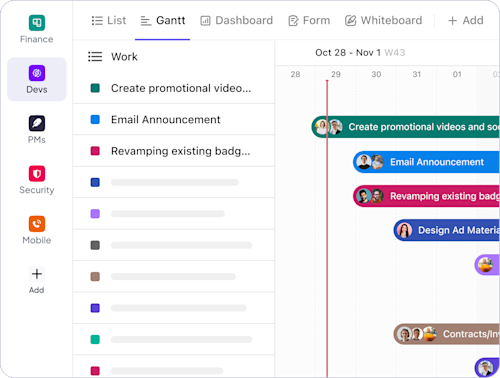The height and width of the screenshot is (378, 500).
Task: Click the brown task color square
Action: (95, 277)
